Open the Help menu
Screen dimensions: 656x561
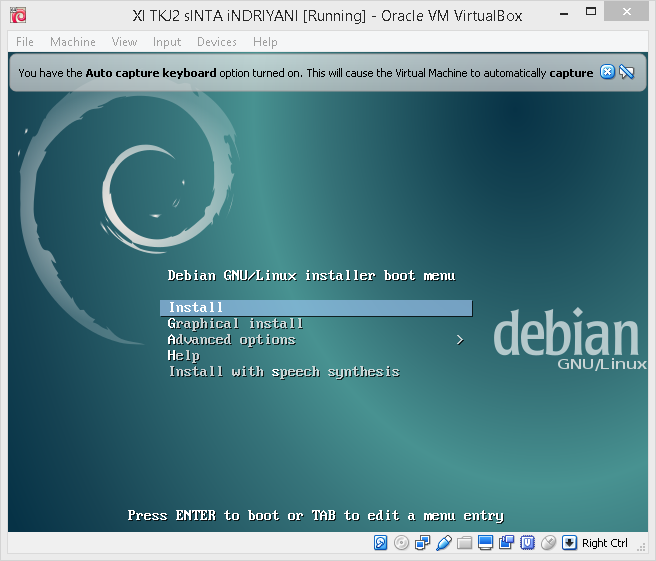(x=265, y=42)
